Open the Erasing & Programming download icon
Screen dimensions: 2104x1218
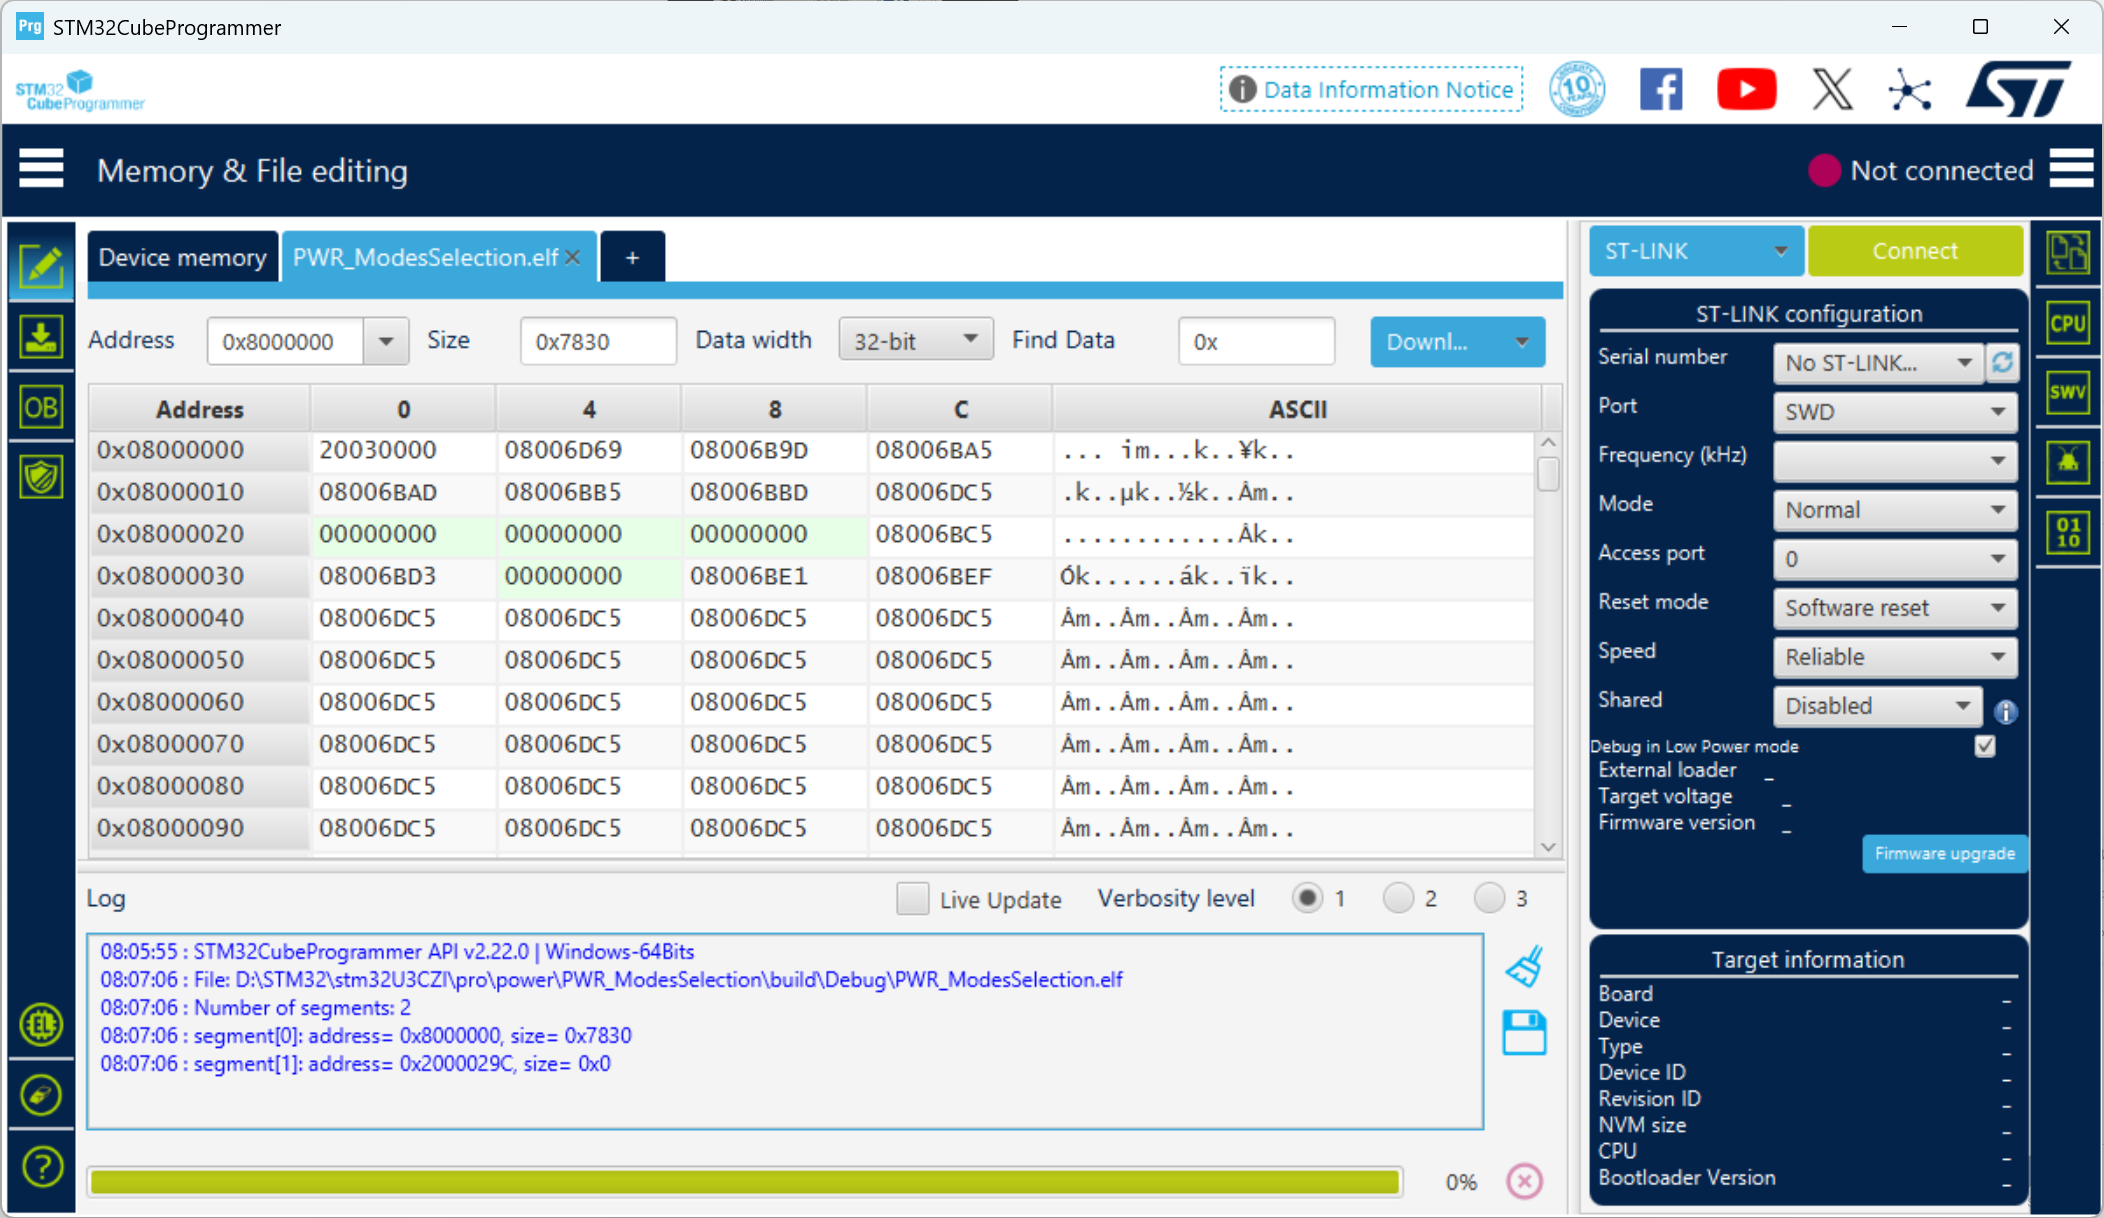point(41,336)
